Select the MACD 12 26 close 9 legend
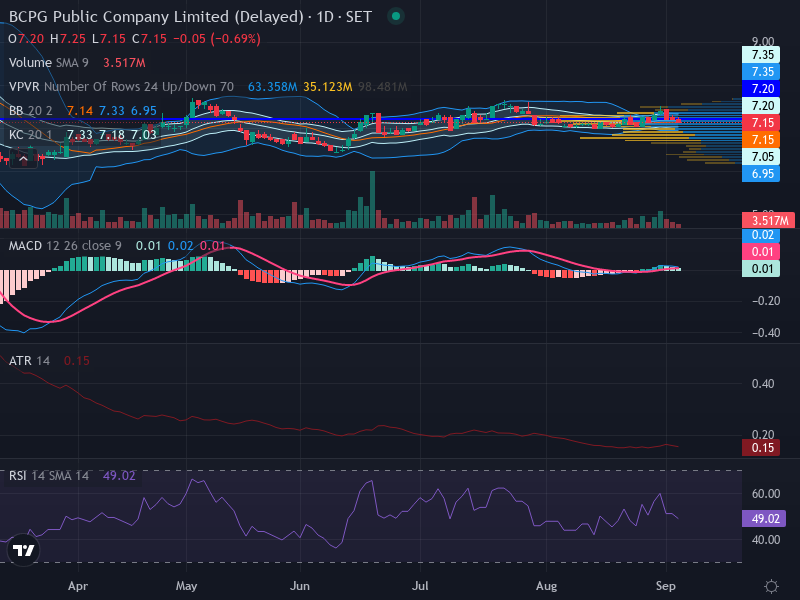Screen dimensions: 800x600 click(x=65, y=246)
